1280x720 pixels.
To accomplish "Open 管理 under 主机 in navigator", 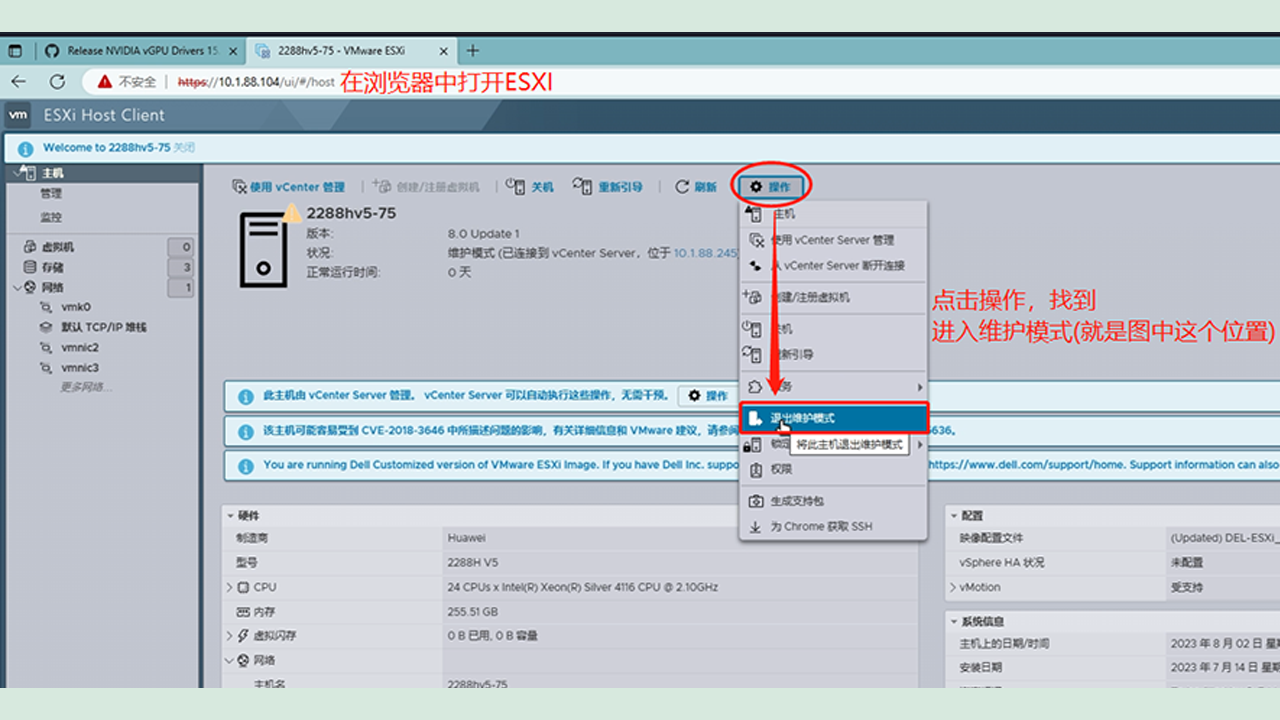I will pyautogui.click(x=51, y=194).
